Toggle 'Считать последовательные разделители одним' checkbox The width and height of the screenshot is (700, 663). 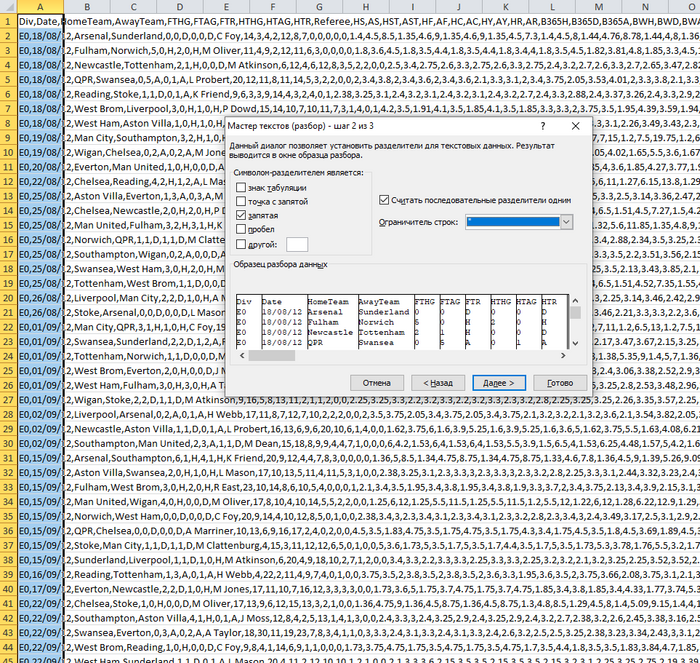384,200
